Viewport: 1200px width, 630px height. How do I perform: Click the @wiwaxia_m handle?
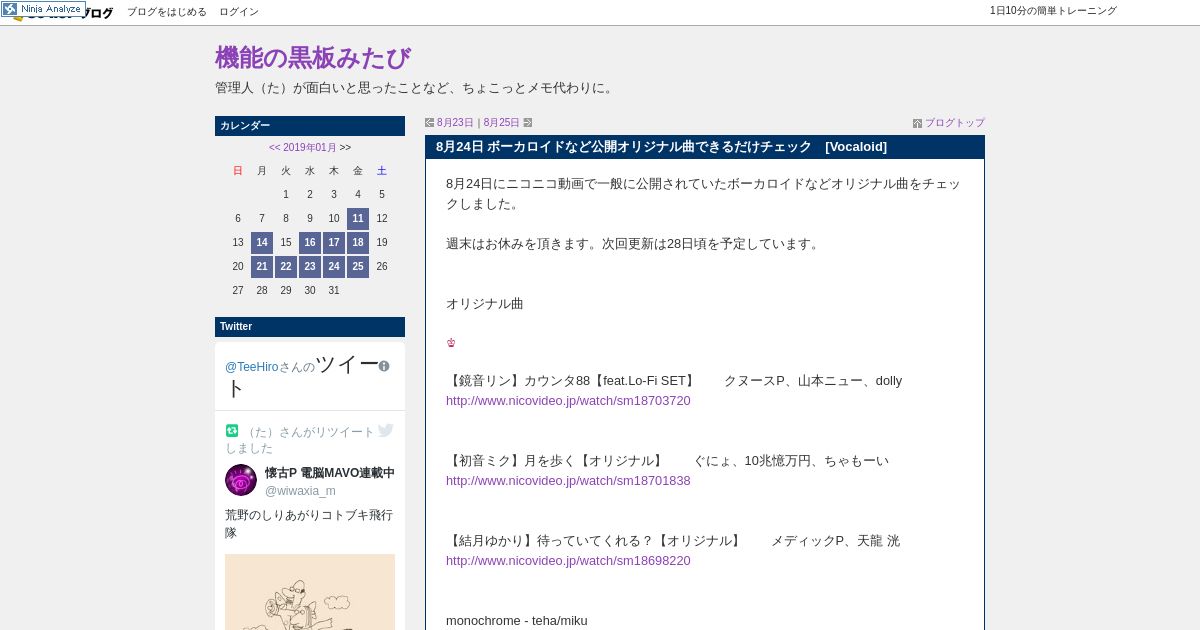pyautogui.click(x=300, y=491)
